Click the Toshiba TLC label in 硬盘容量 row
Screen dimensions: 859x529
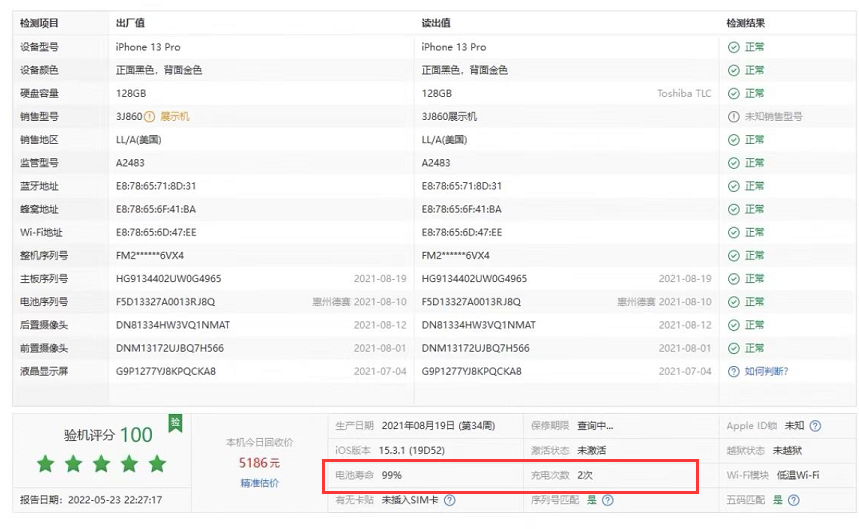pyautogui.click(x=684, y=94)
